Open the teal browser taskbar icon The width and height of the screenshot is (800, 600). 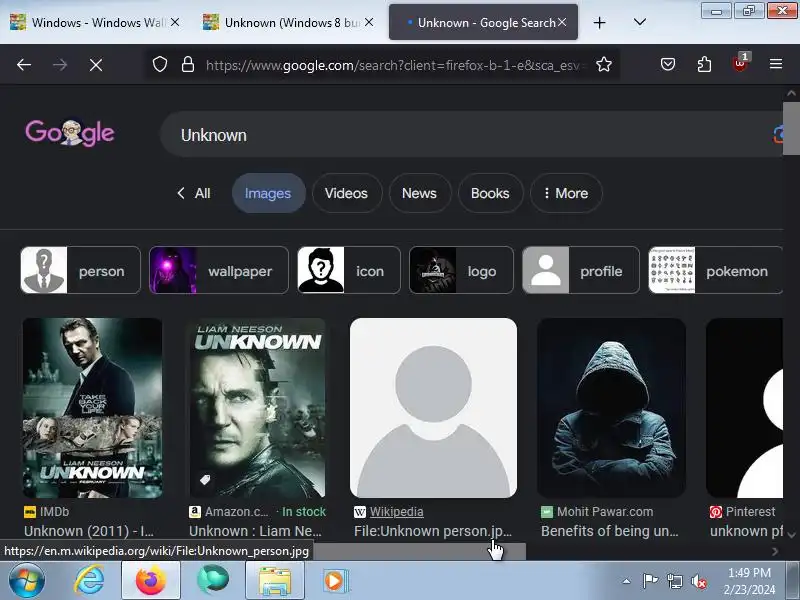[213, 581]
